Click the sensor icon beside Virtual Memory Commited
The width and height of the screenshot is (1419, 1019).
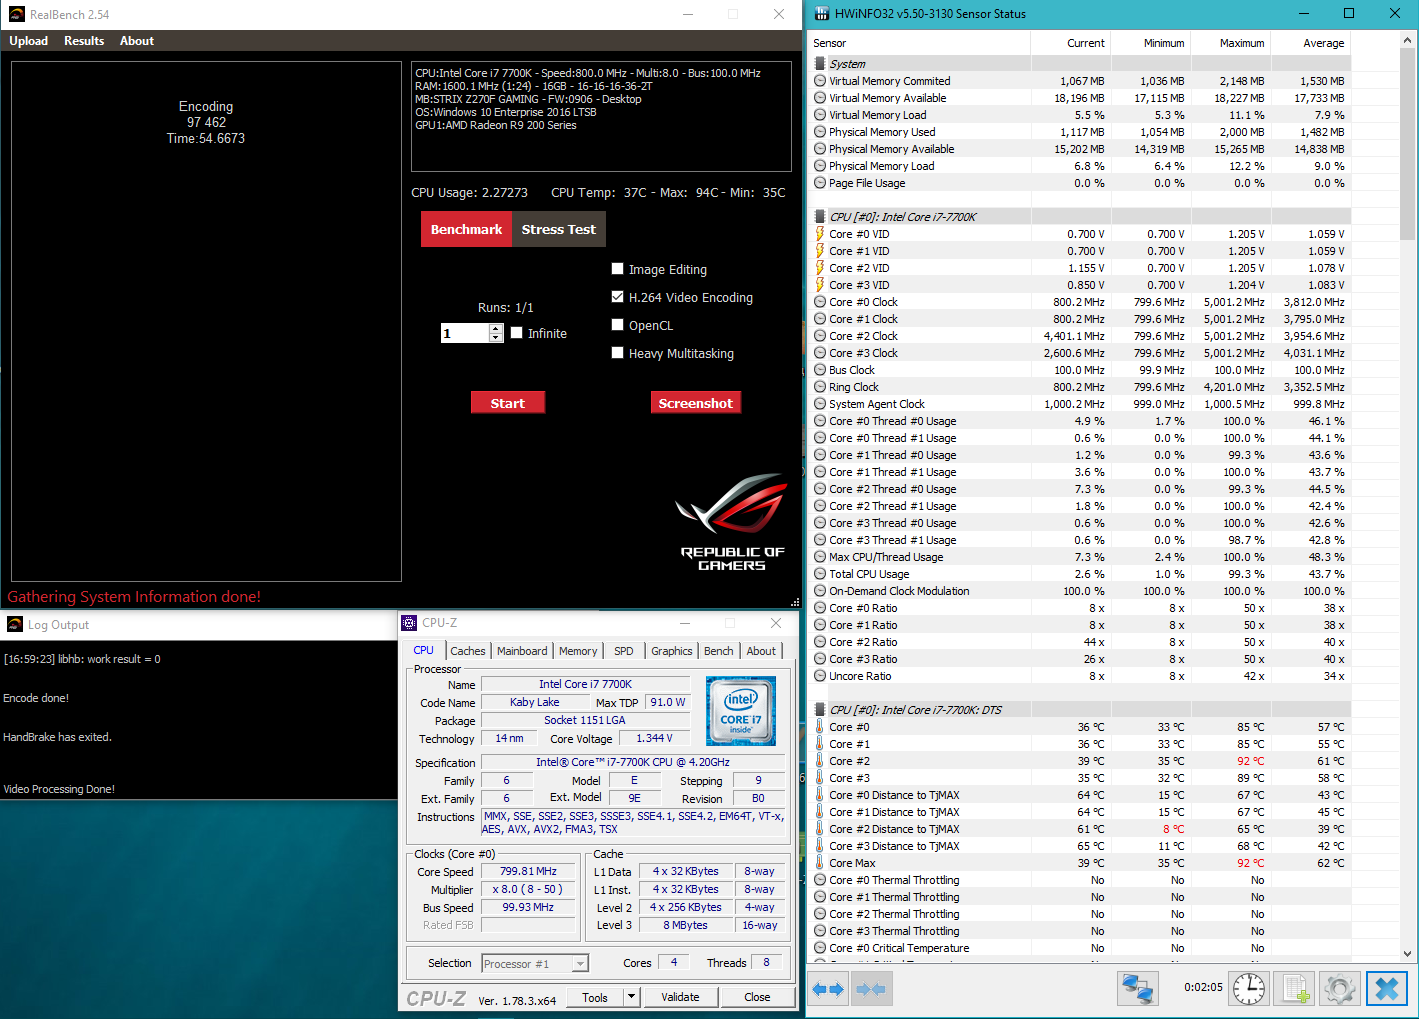820,81
